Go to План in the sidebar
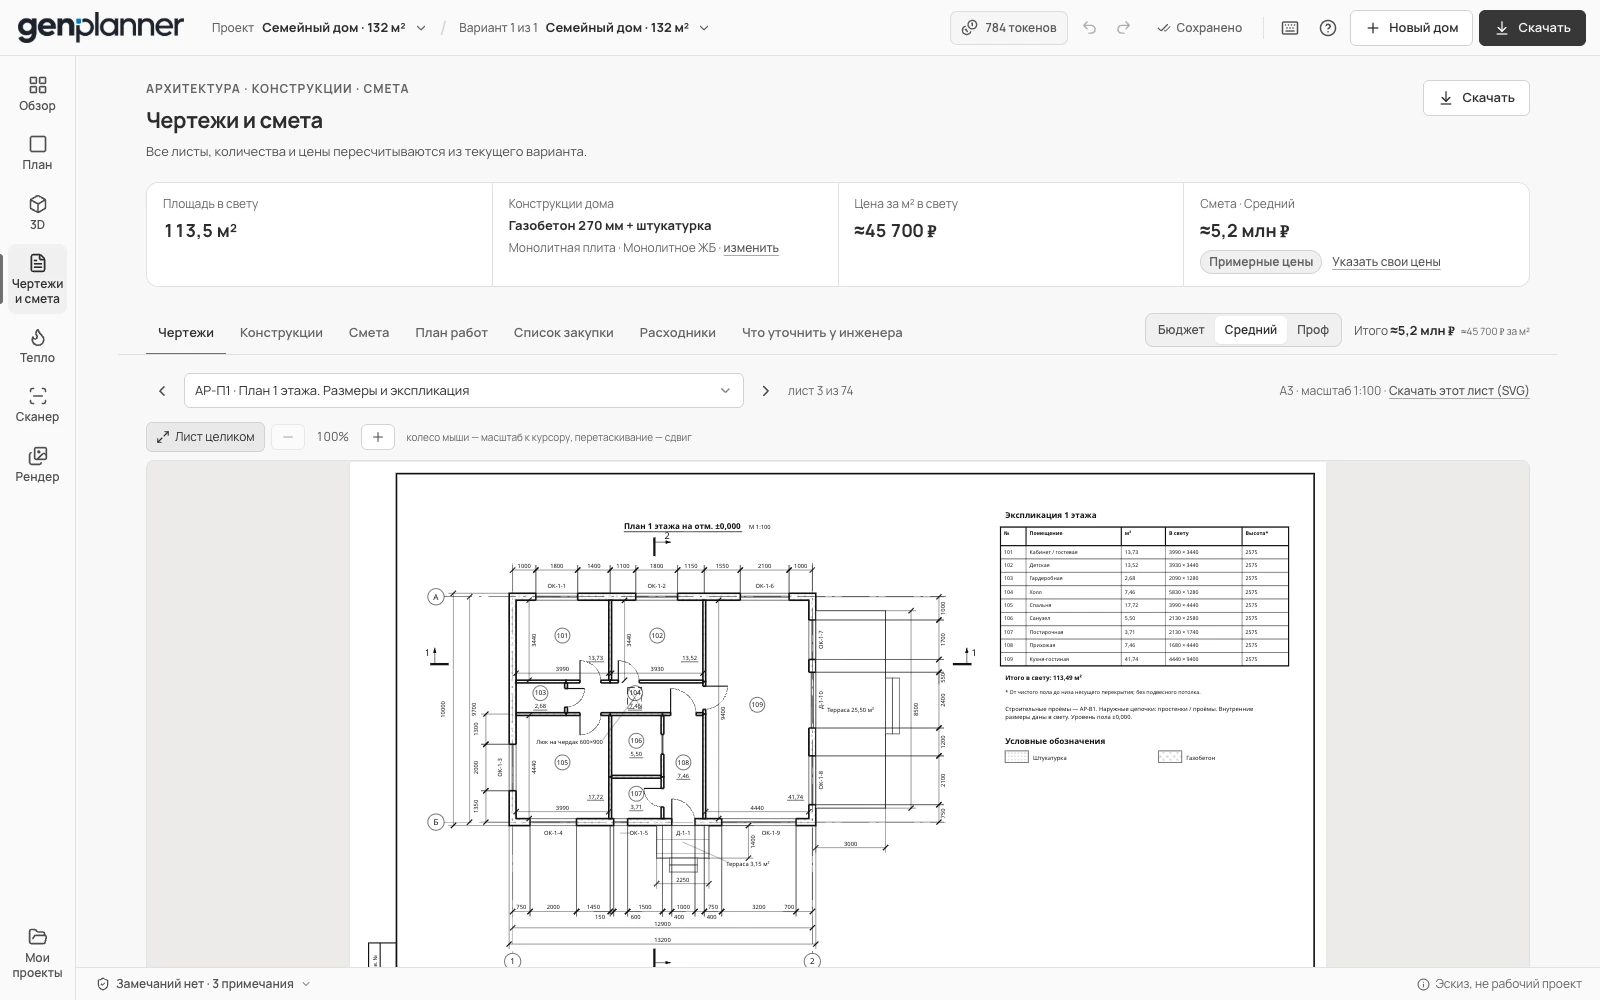 pos(37,153)
